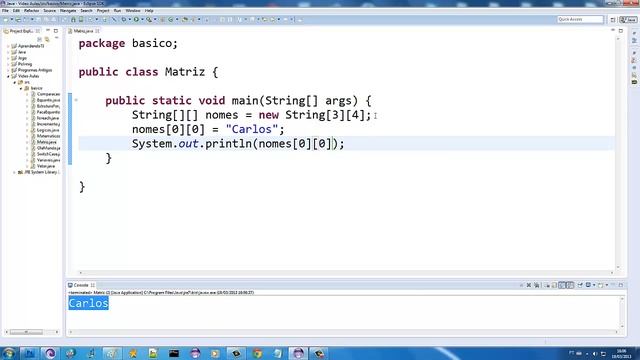Collapse the basico package node
This screenshot has height=360, width=640.
click(21, 88)
